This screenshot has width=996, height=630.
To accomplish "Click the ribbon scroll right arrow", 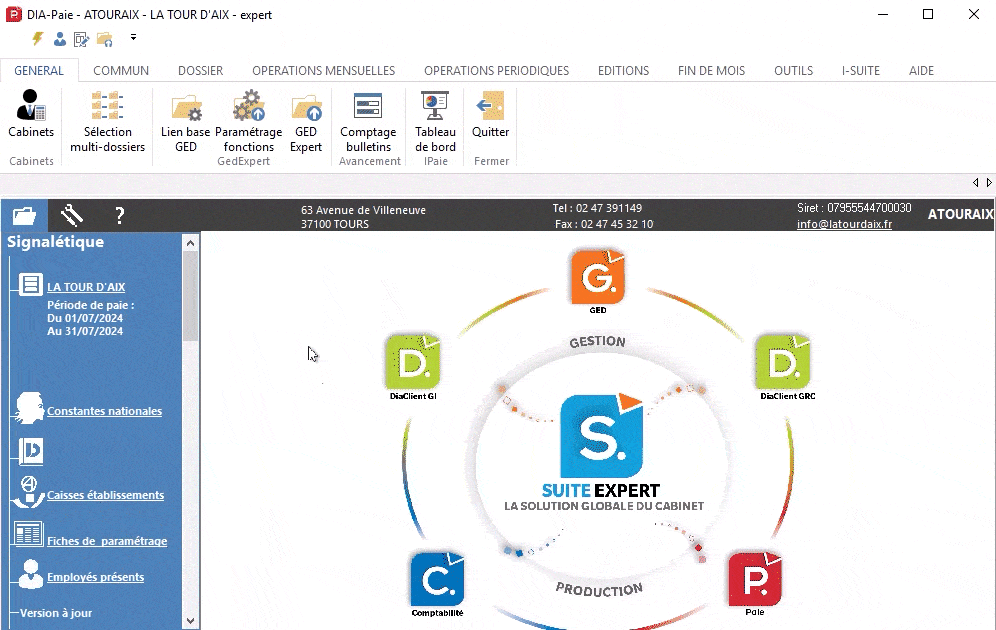I will (988, 183).
